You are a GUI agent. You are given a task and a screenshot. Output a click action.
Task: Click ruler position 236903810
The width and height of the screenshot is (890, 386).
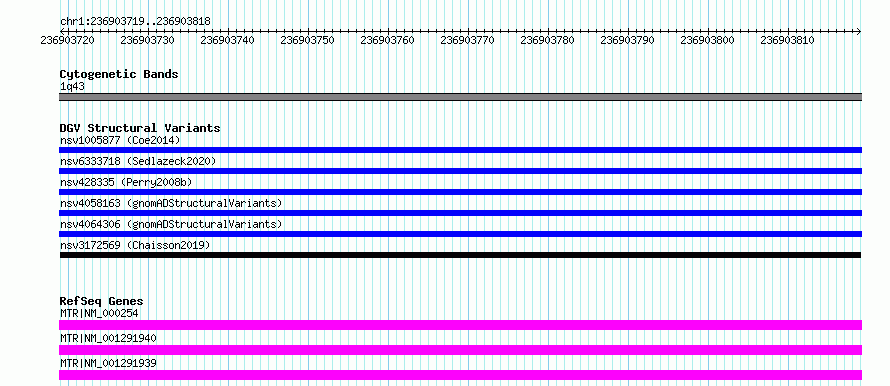tap(788, 40)
